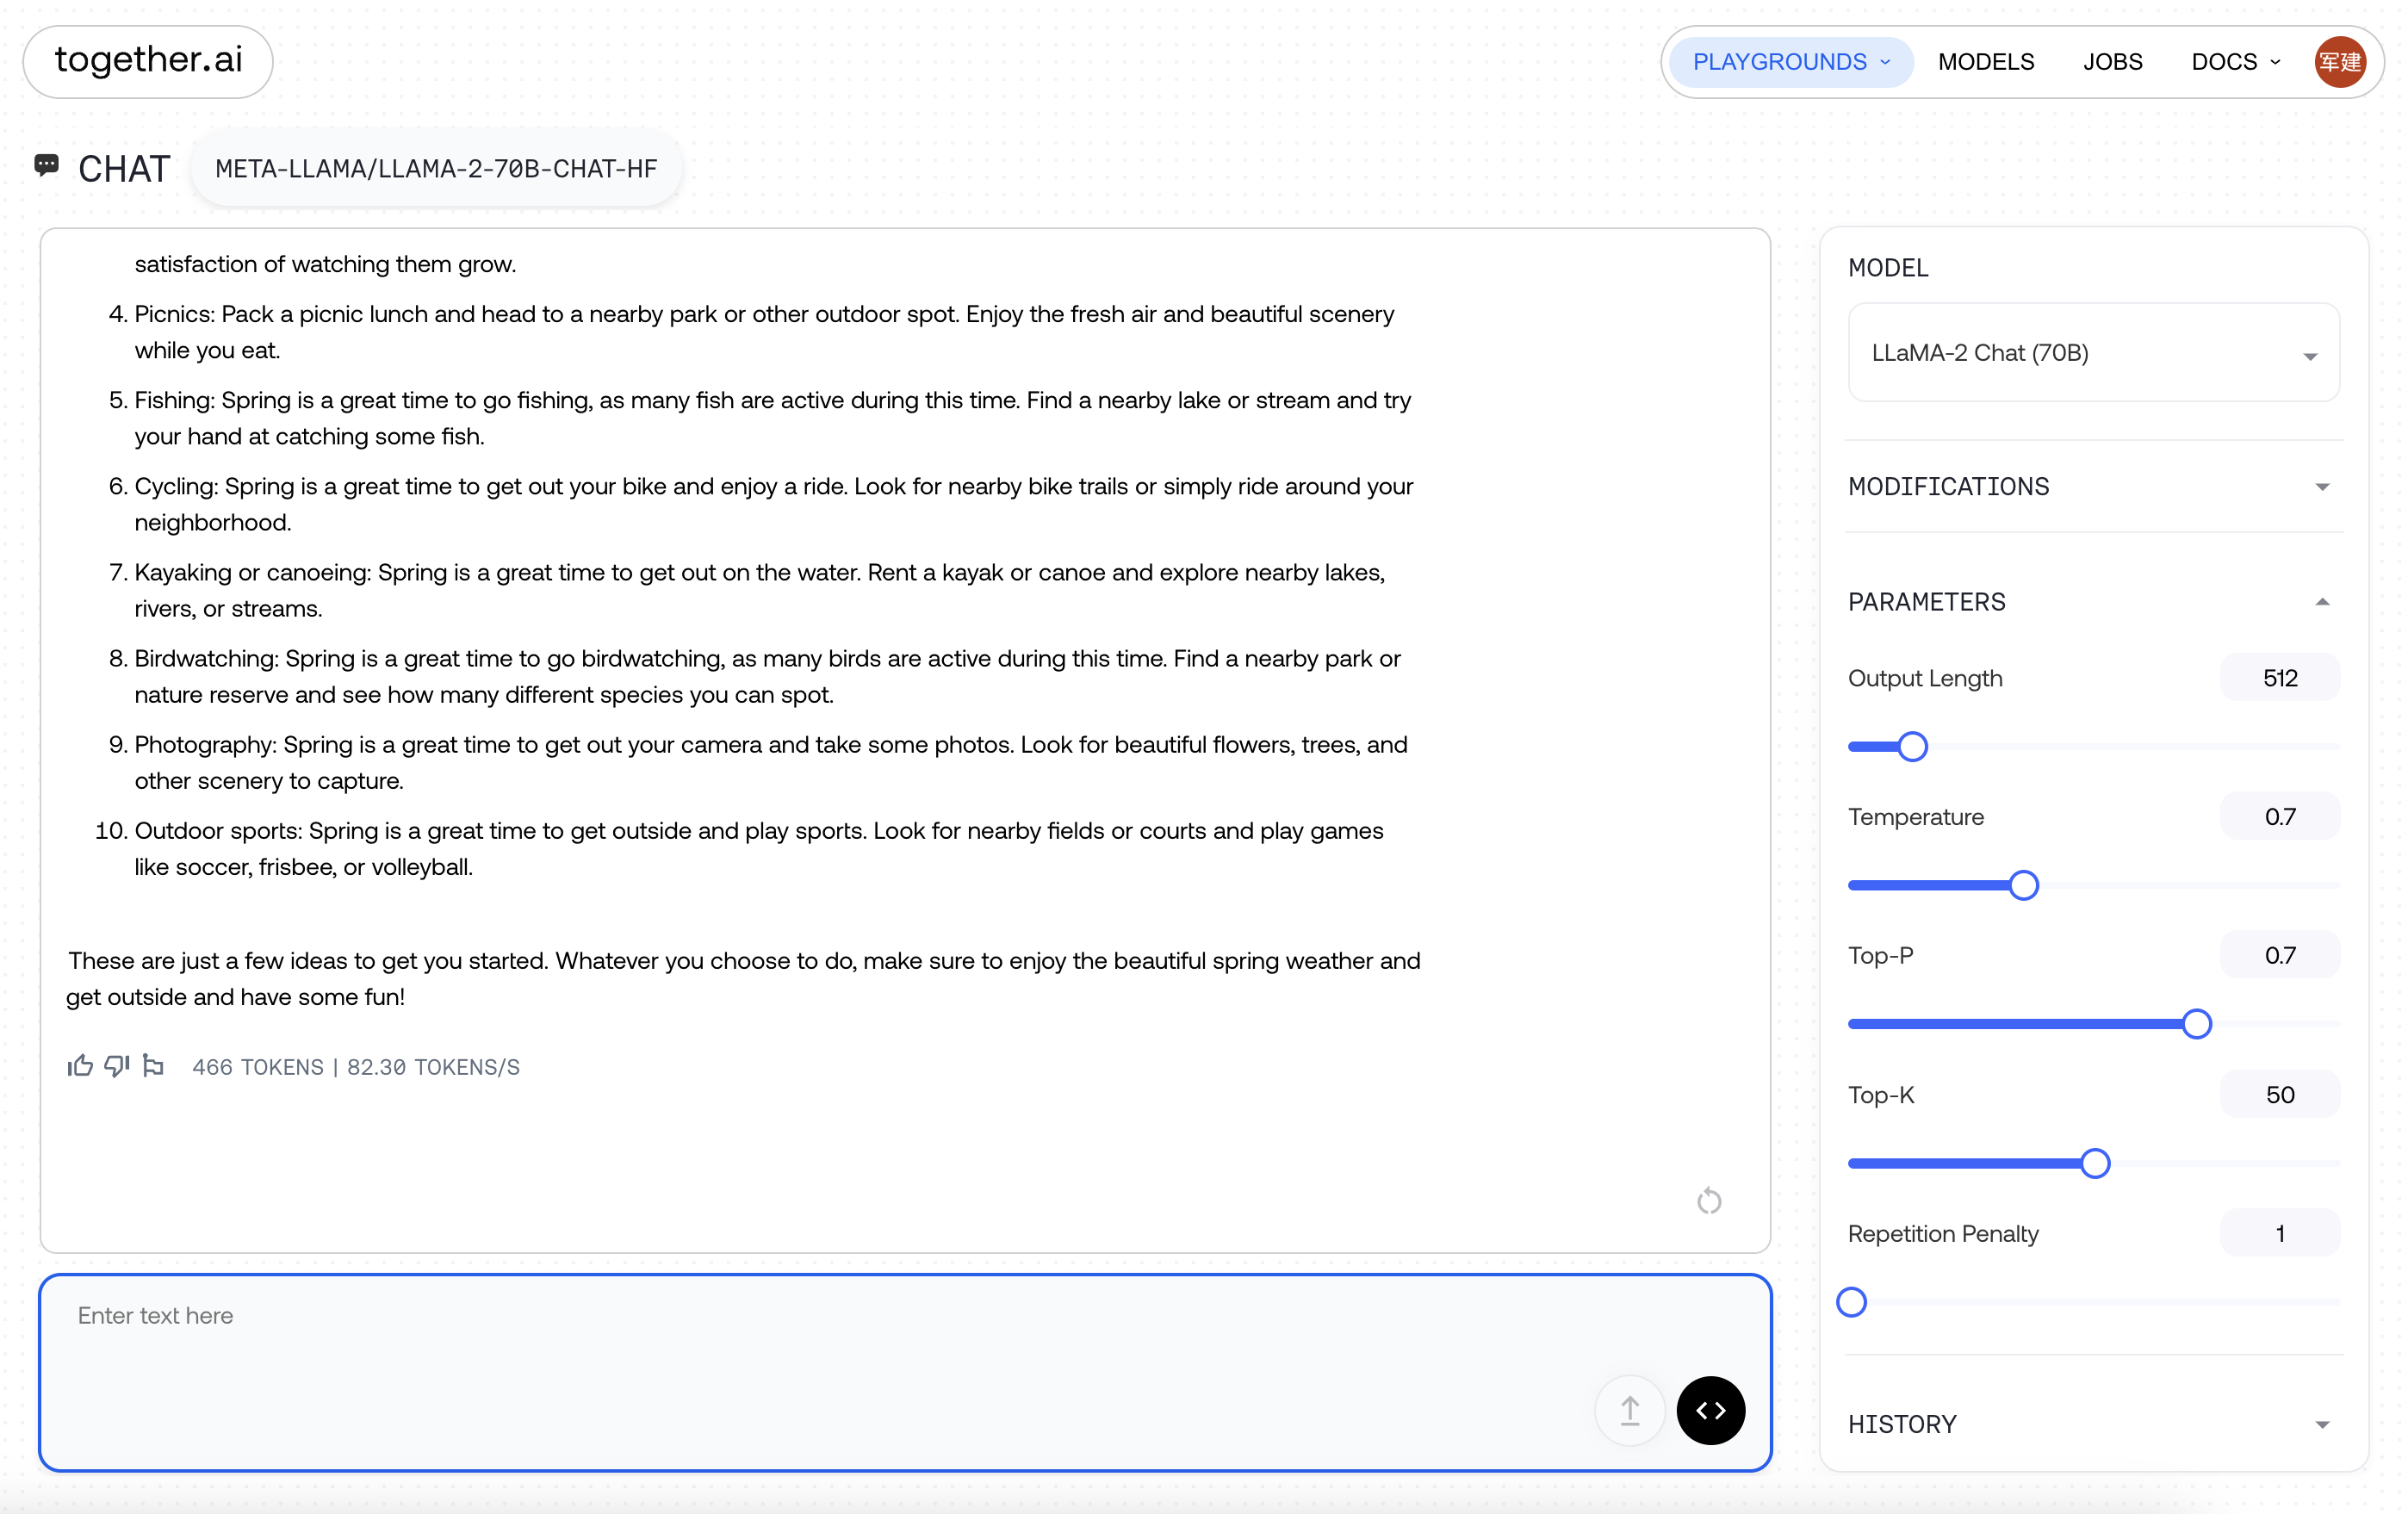Click the Top-K slider handle
The width and height of the screenshot is (2408, 1514).
coord(2095,1164)
